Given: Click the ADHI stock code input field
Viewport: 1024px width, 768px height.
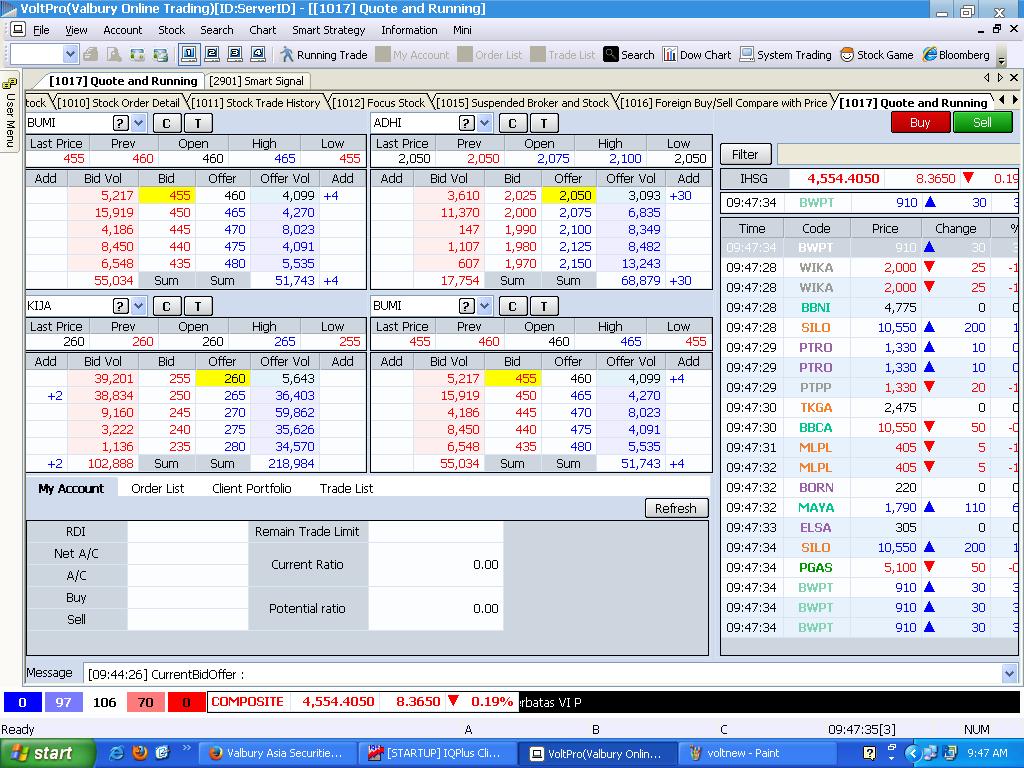Looking at the screenshot, I should [x=413, y=123].
